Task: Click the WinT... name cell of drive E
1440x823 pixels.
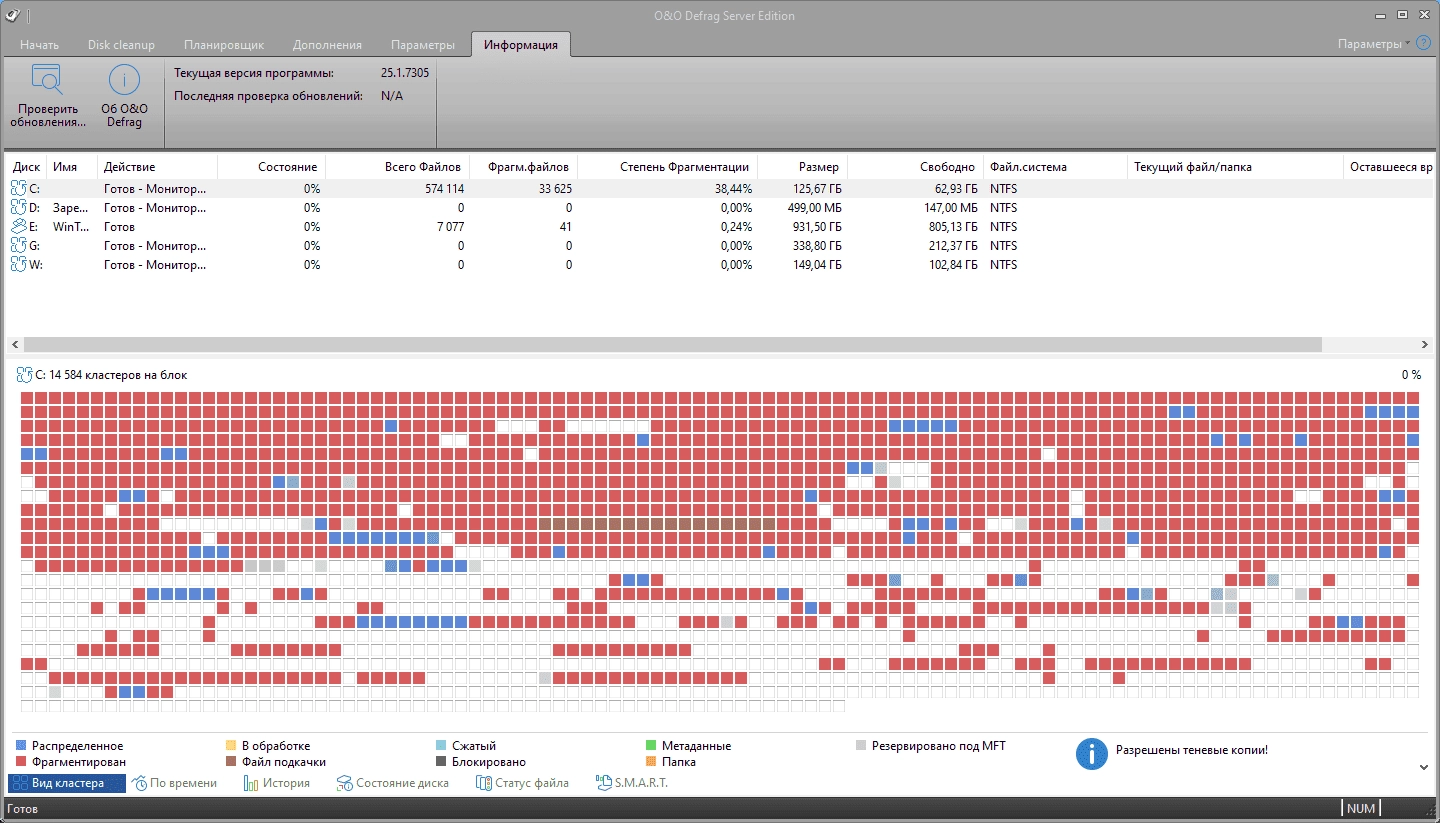Action: coord(71,227)
